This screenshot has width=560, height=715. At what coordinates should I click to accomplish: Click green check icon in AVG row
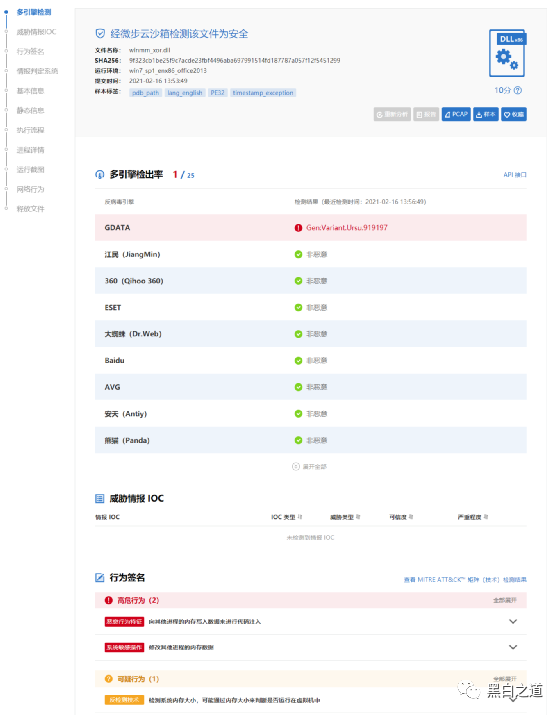(x=298, y=387)
